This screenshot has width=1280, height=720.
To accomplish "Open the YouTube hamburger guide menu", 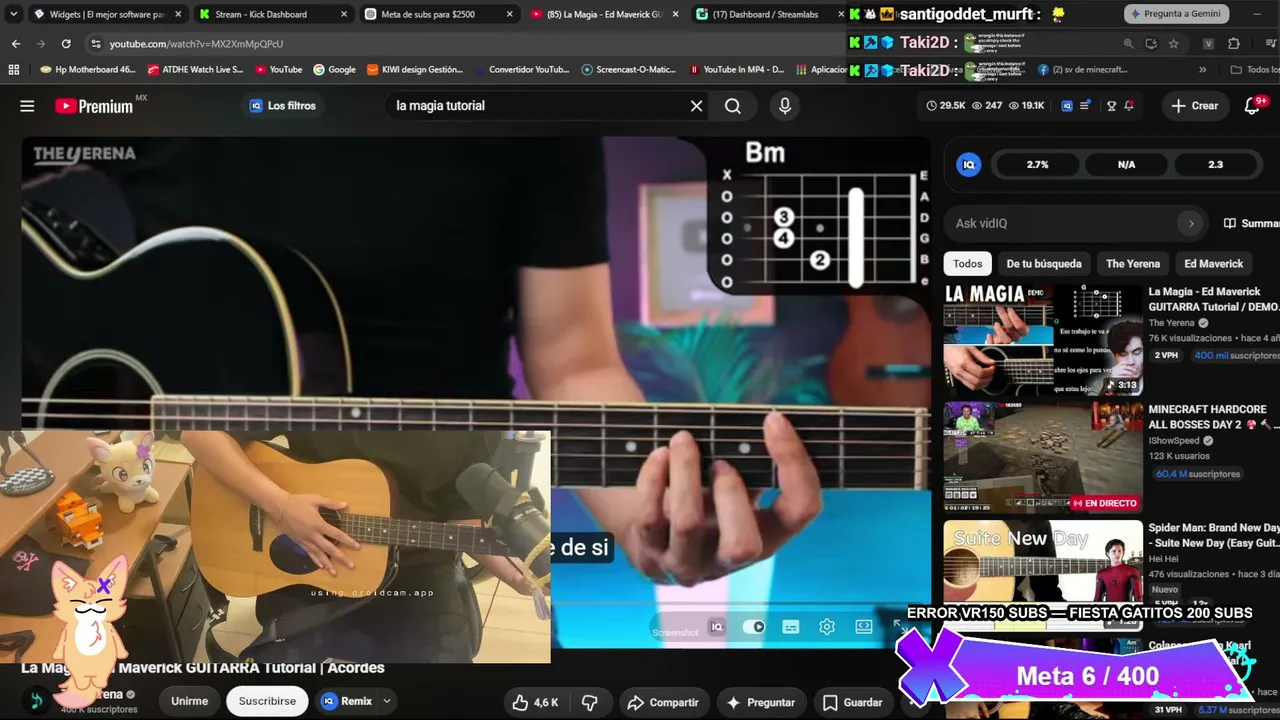I will click(27, 106).
